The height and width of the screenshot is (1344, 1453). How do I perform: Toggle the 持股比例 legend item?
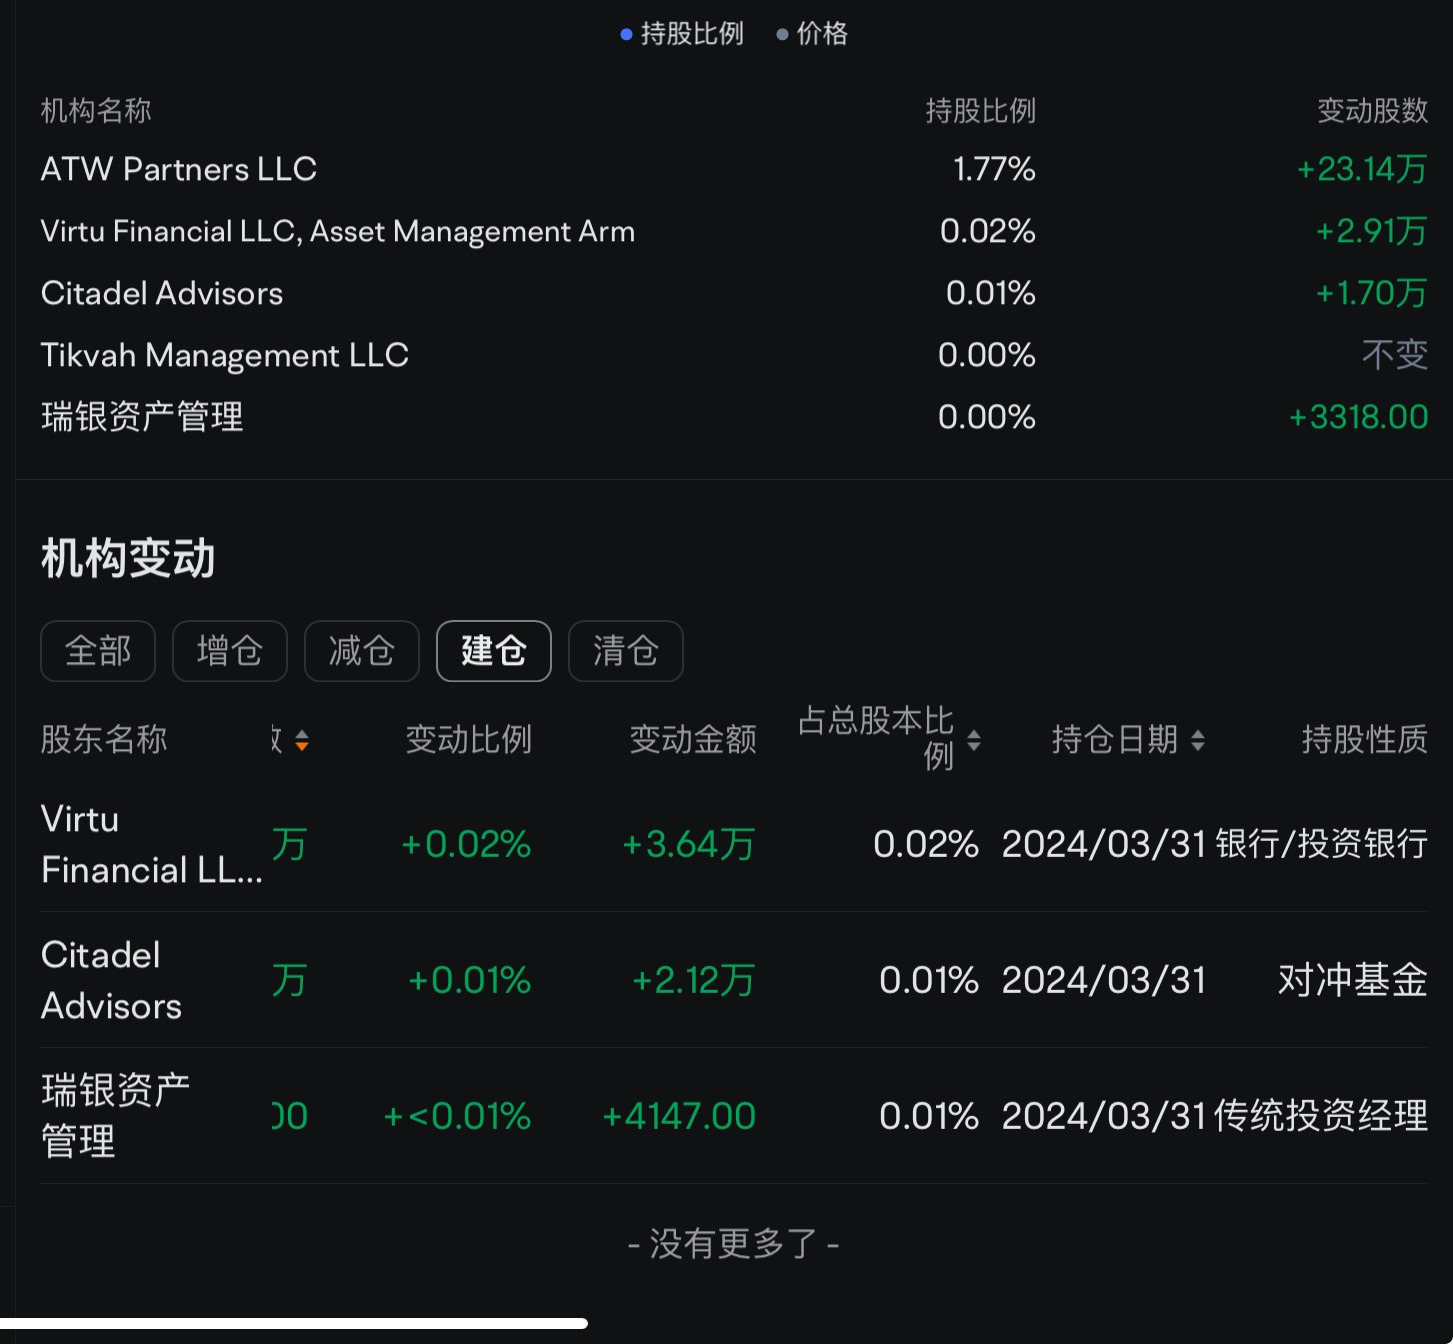pyautogui.click(x=682, y=34)
